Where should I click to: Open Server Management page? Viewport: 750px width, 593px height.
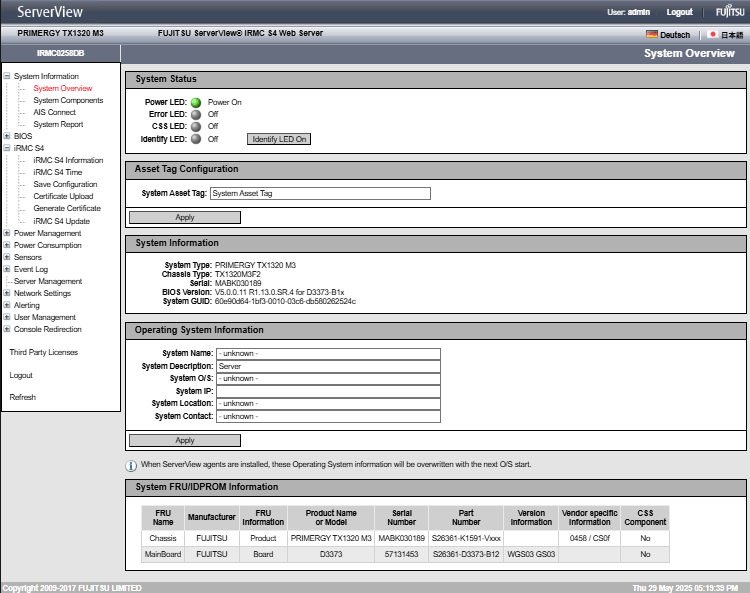(48, 281)
